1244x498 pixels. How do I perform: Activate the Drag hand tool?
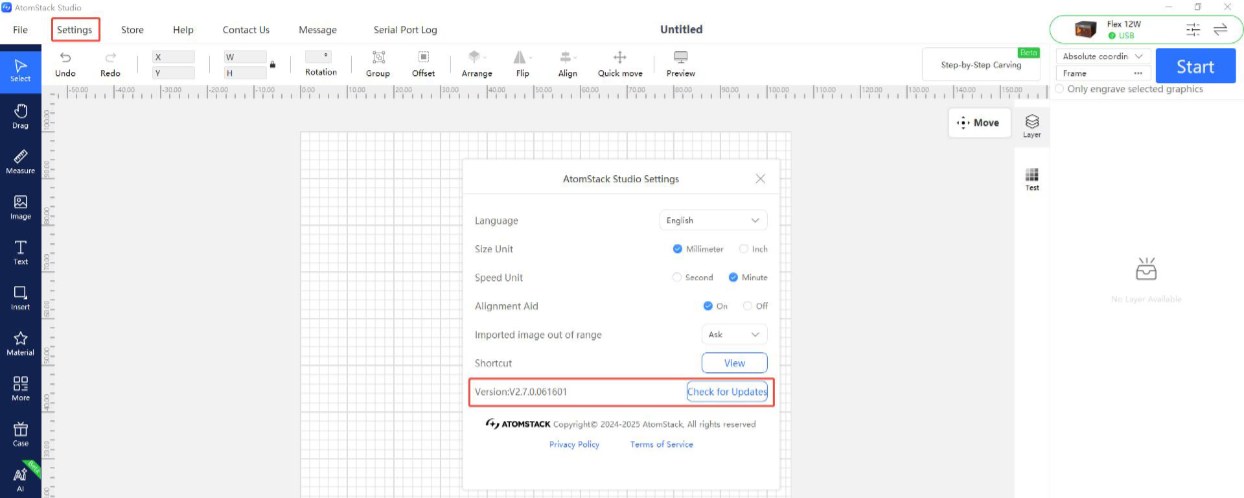(20, 115)
